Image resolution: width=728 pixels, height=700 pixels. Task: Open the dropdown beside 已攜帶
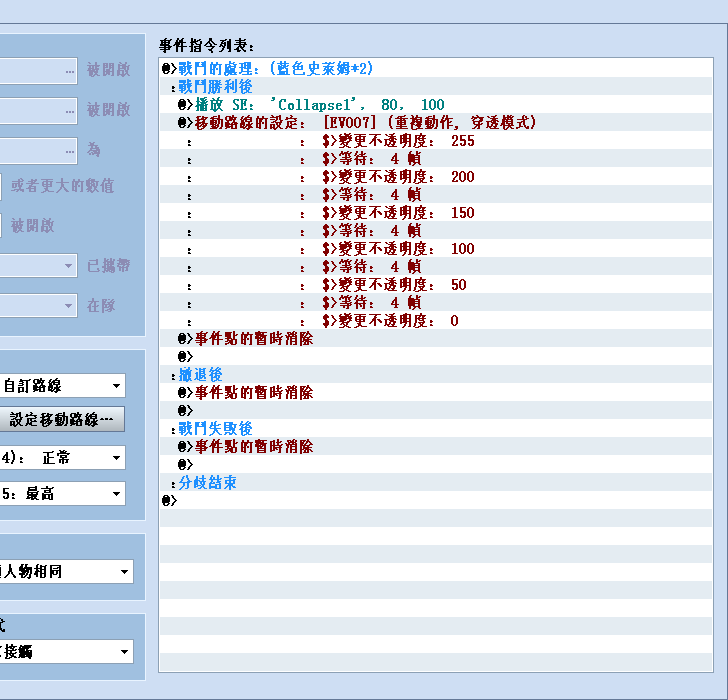tap(39, 266)
